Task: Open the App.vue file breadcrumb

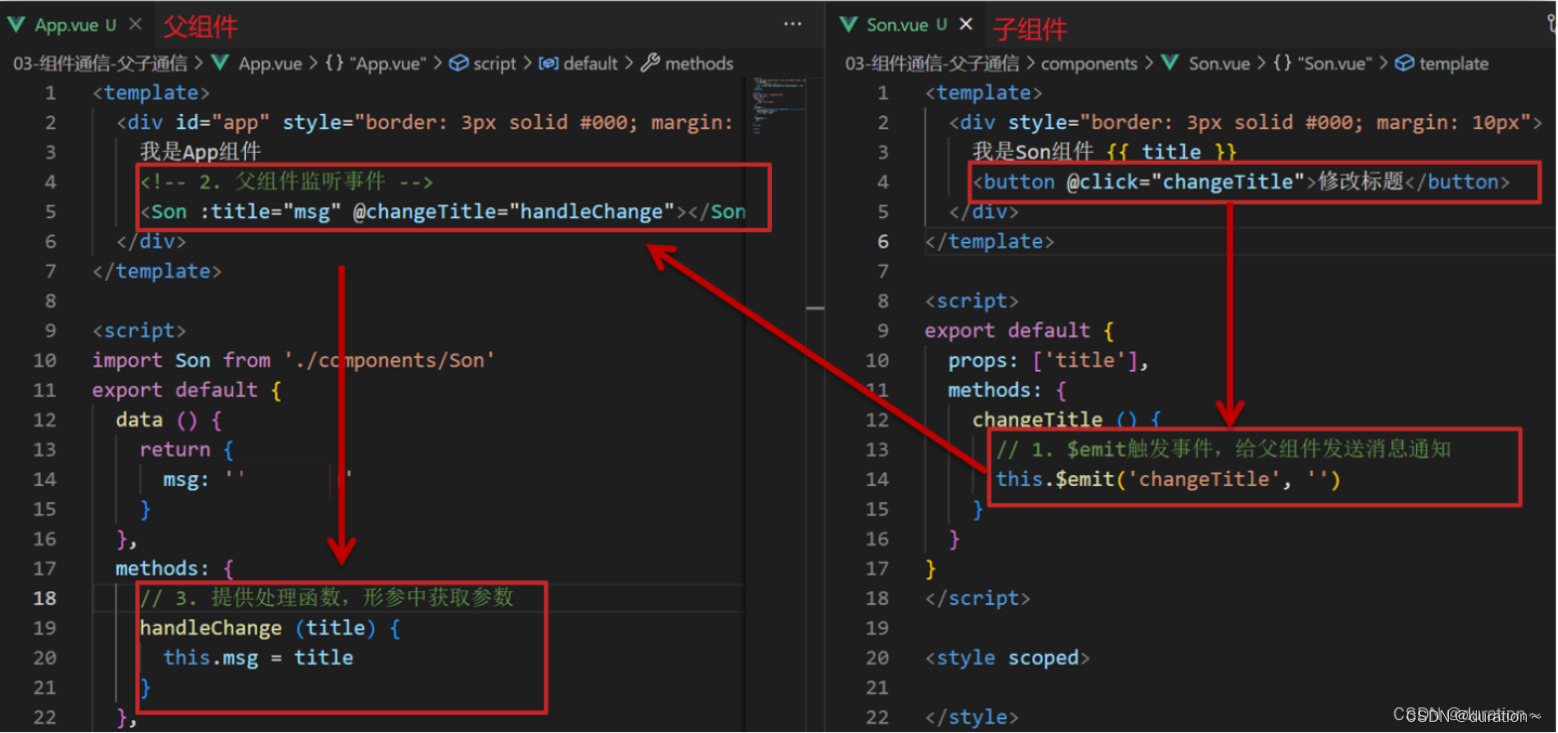Action: 258,63
